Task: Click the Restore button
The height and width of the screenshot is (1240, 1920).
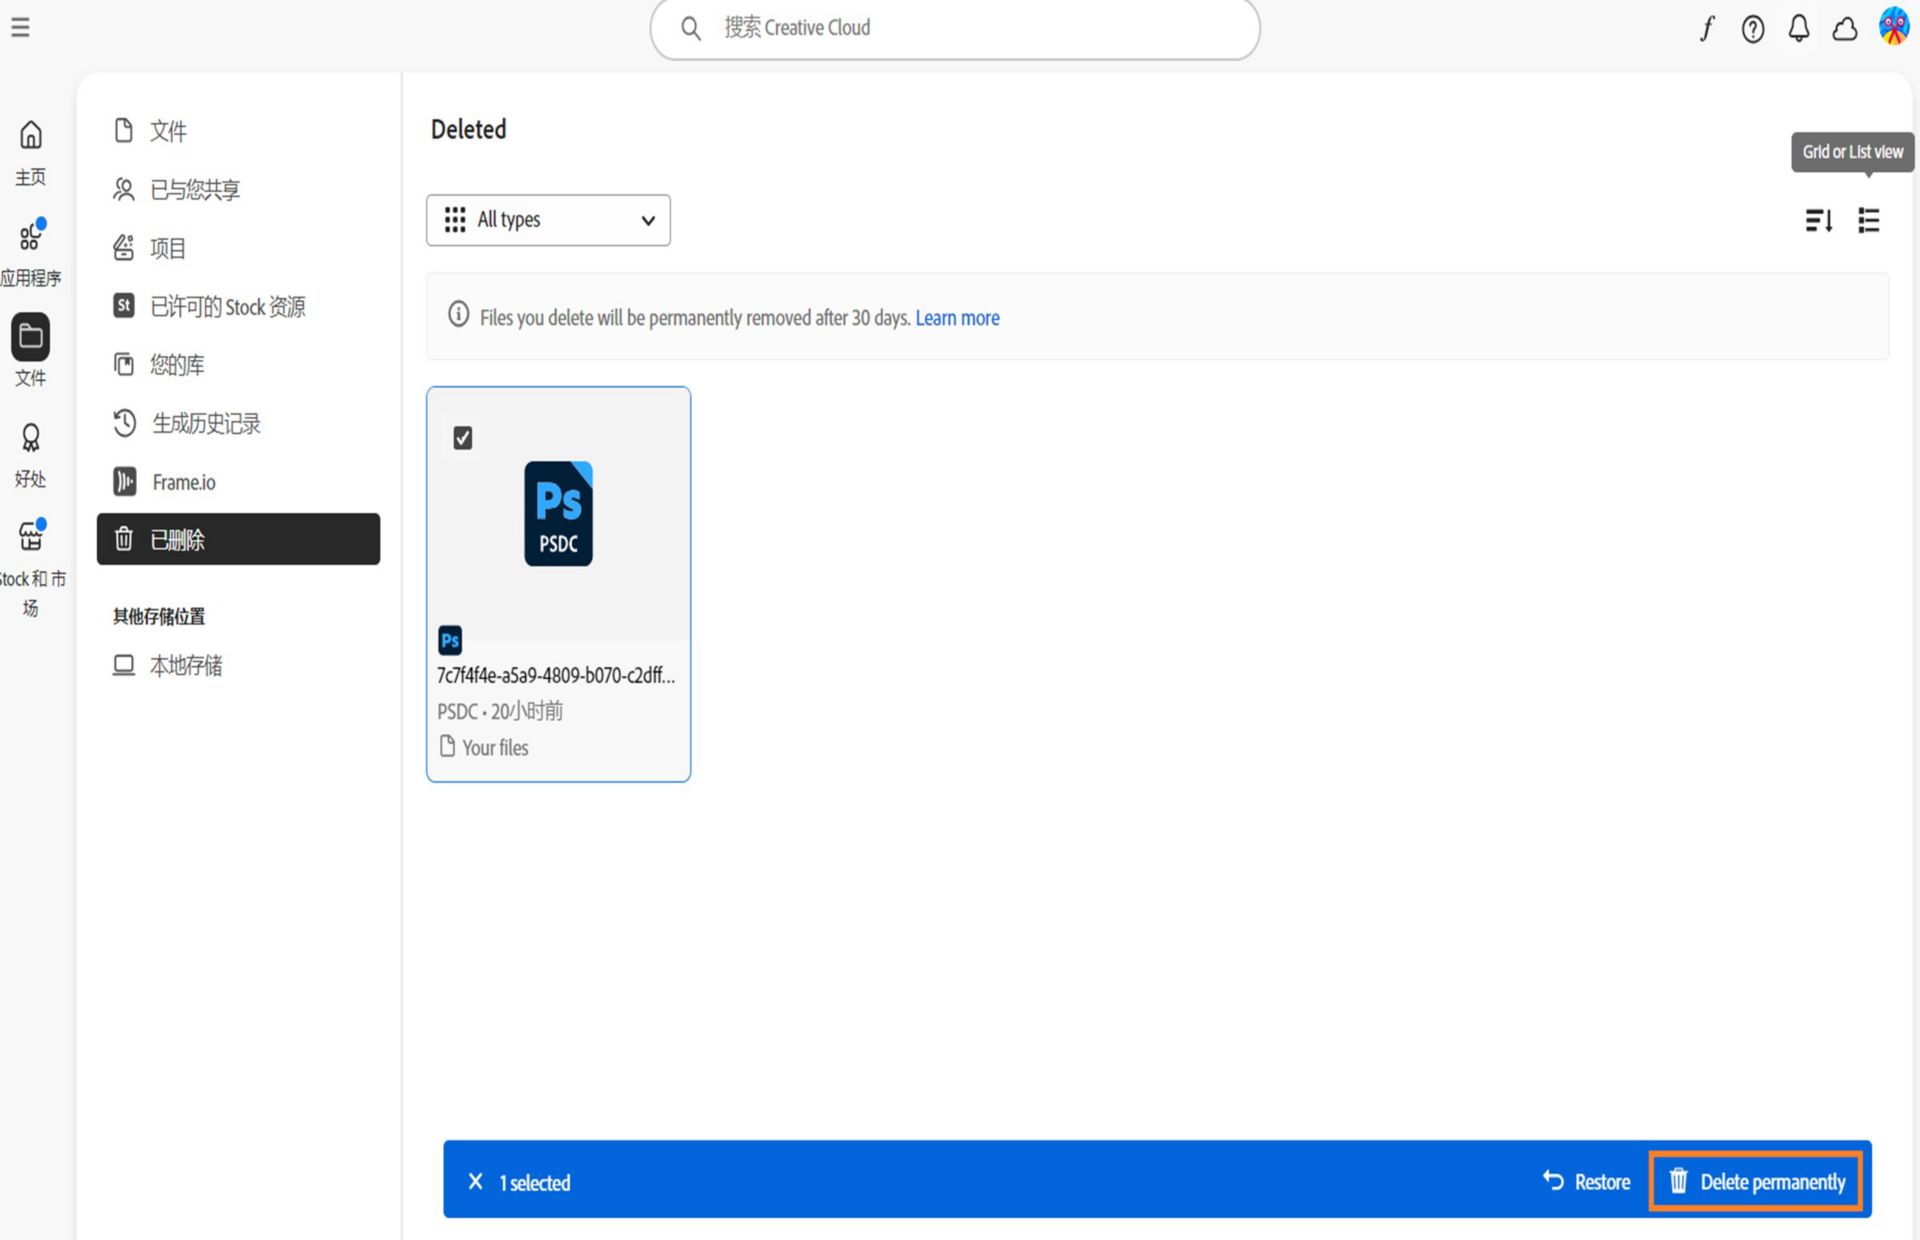Action: pyautogui.click(x=1586, y=1182)
